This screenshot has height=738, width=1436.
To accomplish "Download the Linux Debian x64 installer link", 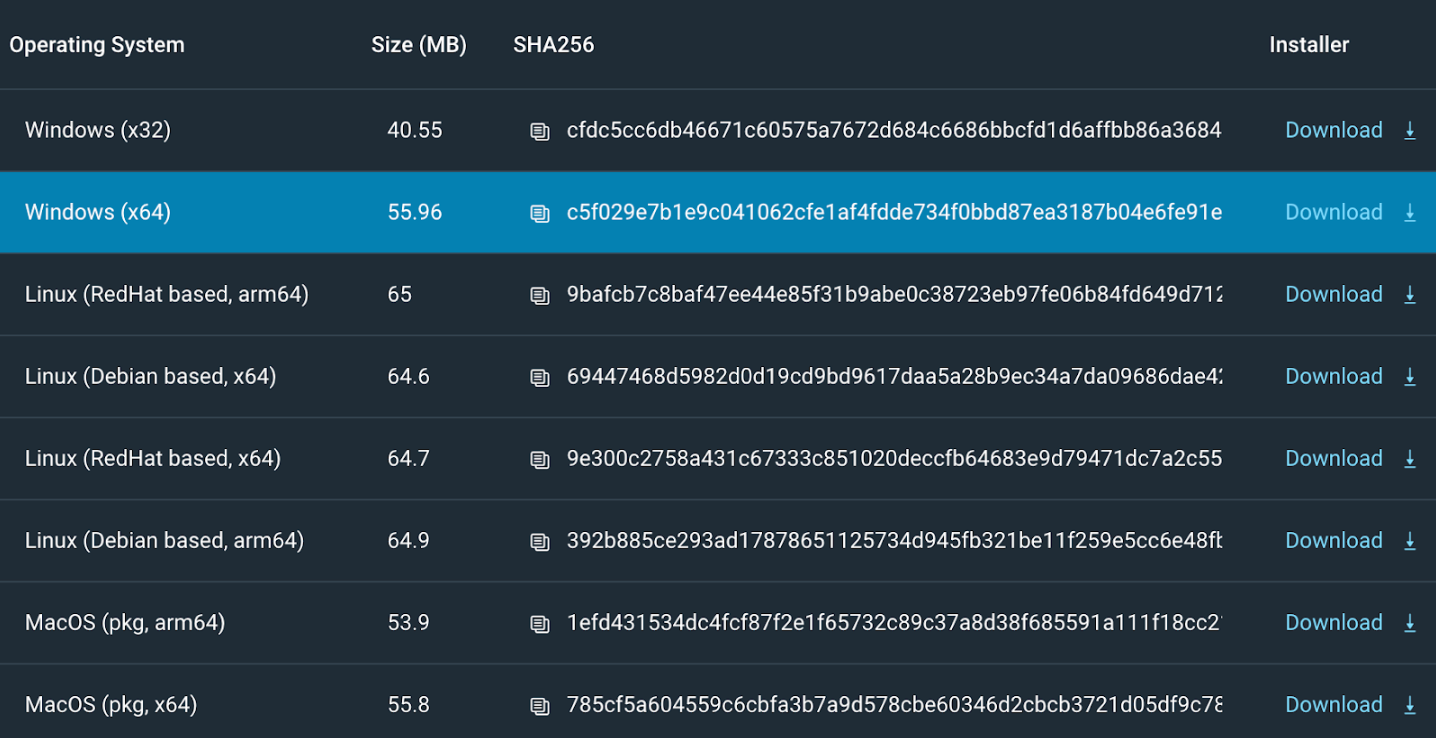I will pos(1333,376).
